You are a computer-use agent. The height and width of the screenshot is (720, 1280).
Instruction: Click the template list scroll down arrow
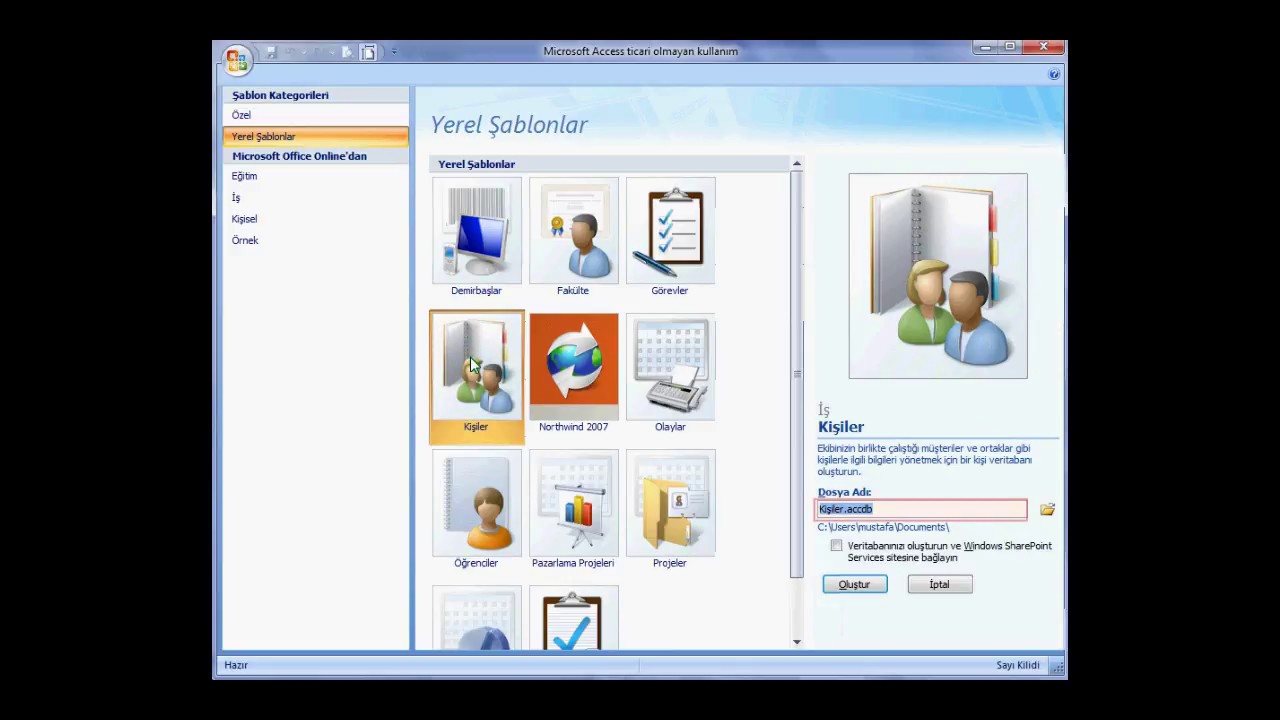pyautogui.click(x=797, y=642)
